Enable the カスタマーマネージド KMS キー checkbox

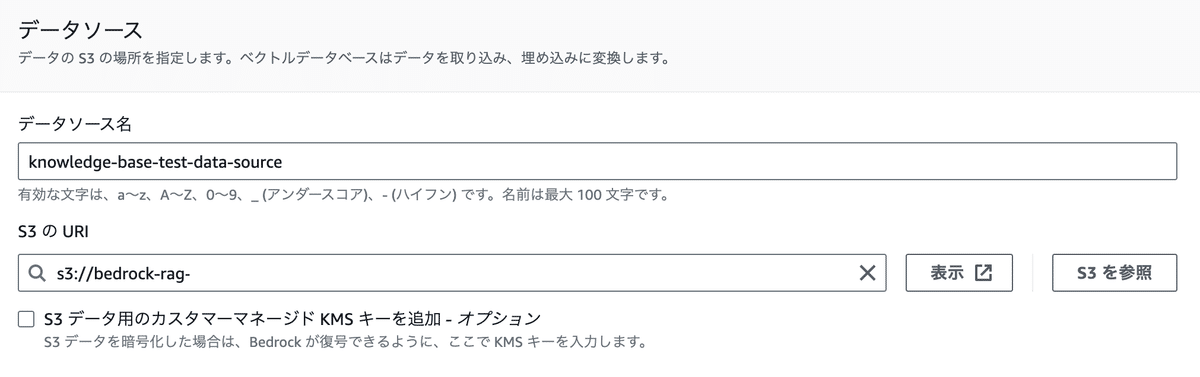tap(26, 319)
